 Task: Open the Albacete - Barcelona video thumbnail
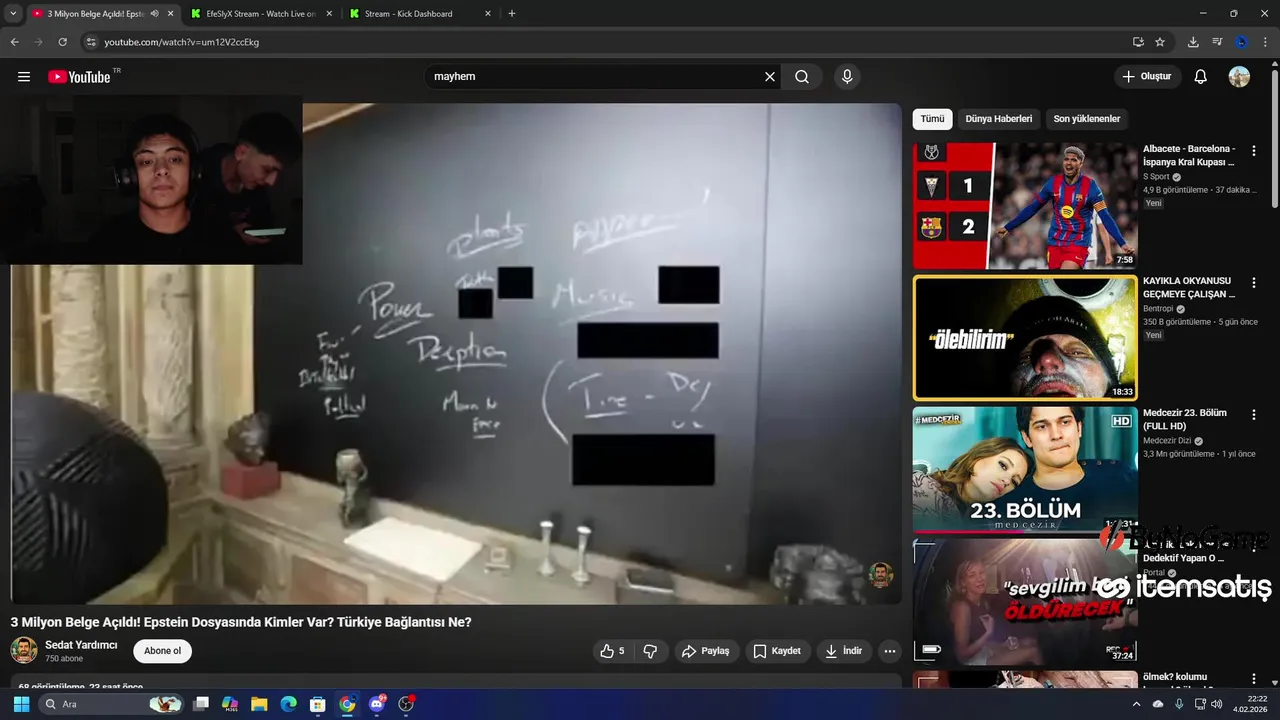click(1025, 205)
